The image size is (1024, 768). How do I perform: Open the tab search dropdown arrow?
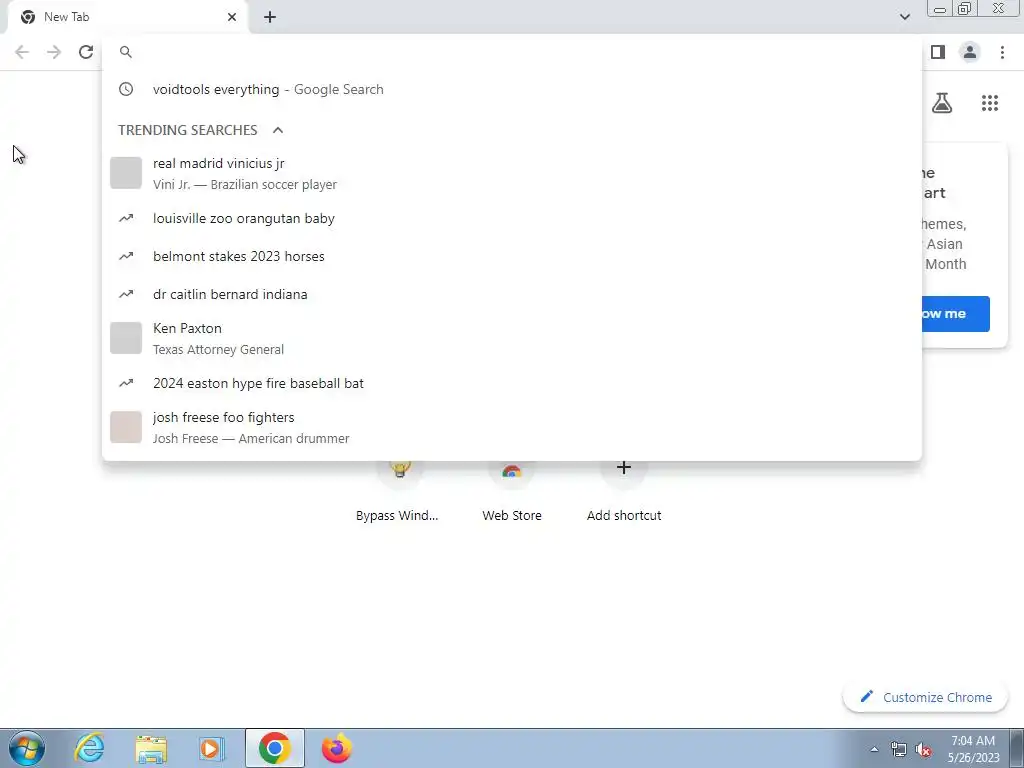[904, 17]
